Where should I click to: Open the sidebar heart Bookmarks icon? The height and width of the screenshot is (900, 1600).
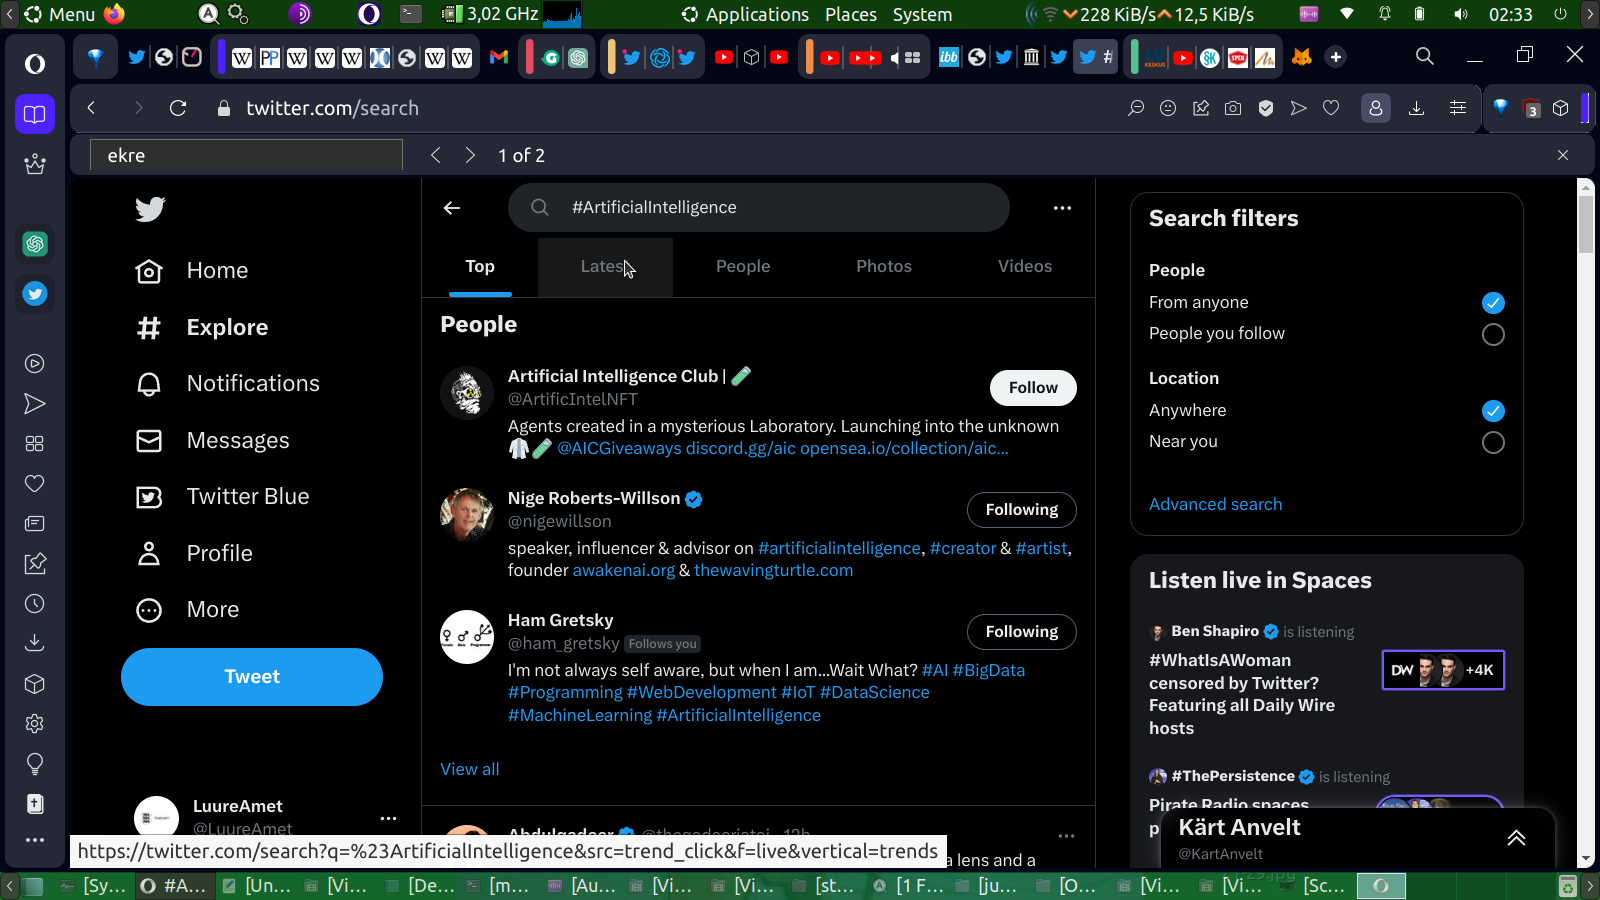tap(35, 484)
